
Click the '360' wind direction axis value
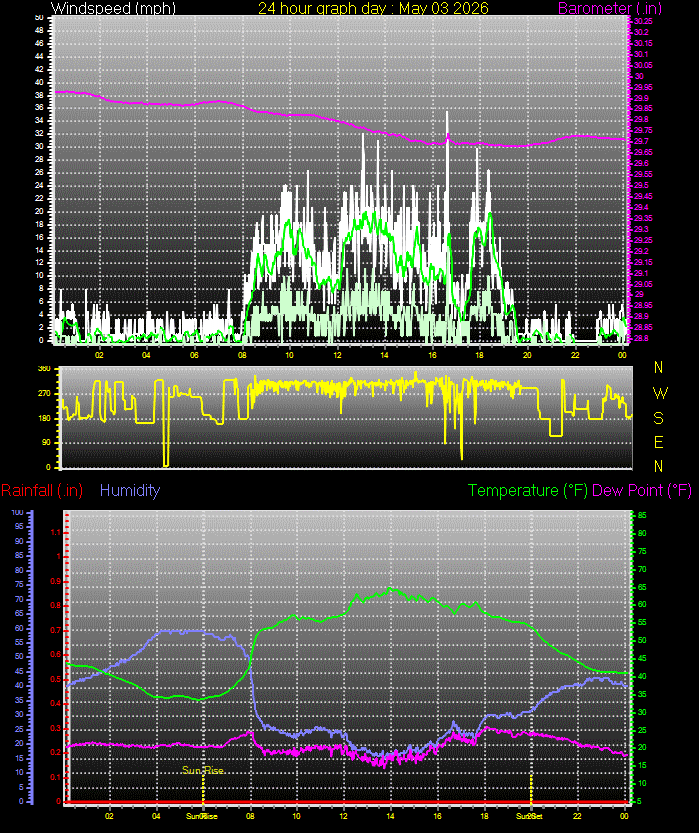44,369
